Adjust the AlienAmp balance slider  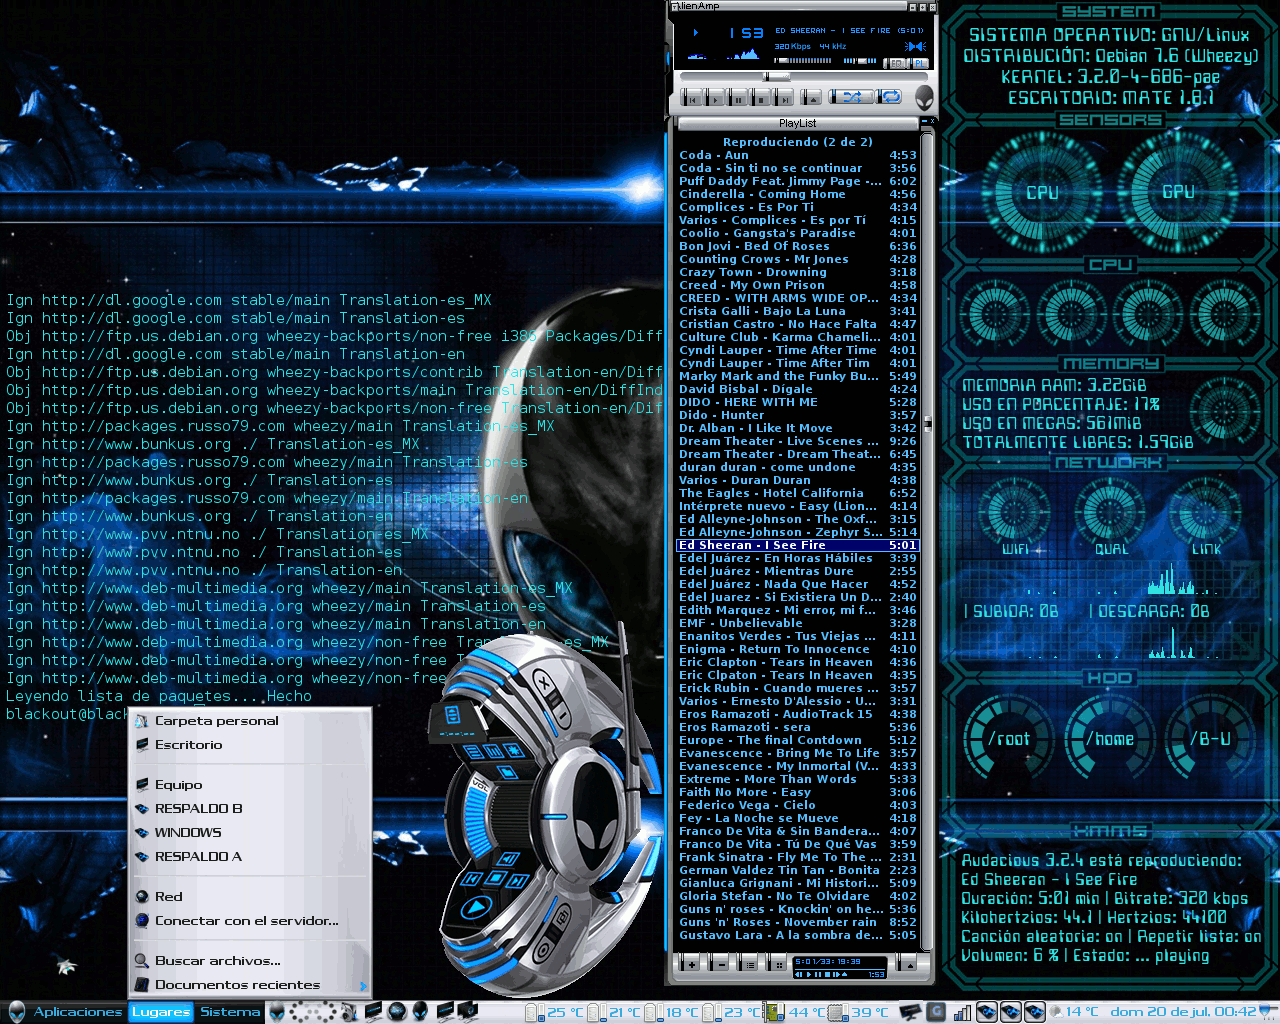861,60
